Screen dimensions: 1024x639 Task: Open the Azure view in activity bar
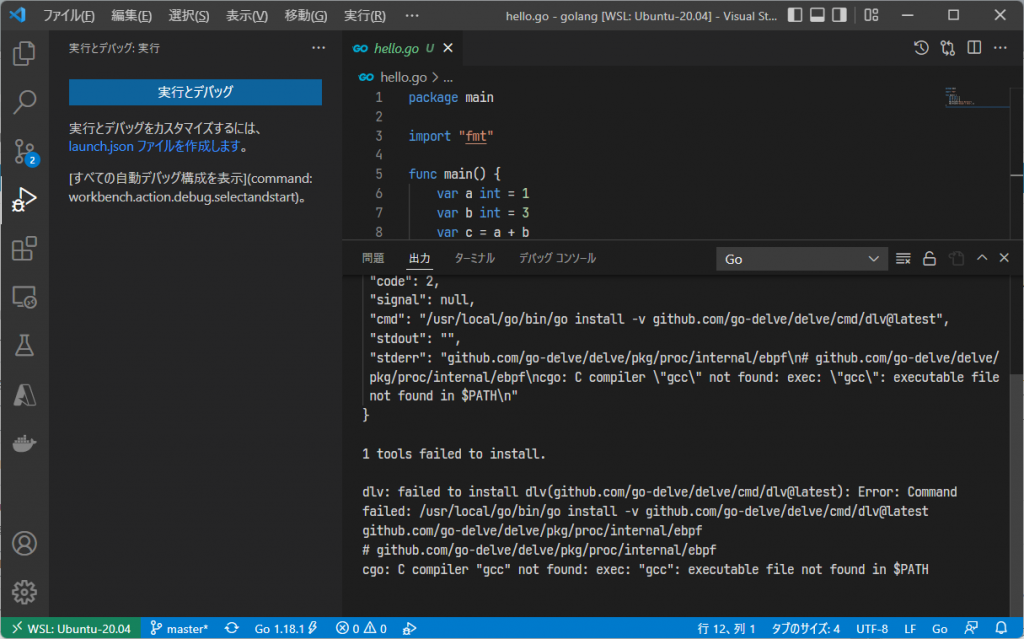point(24,395)
